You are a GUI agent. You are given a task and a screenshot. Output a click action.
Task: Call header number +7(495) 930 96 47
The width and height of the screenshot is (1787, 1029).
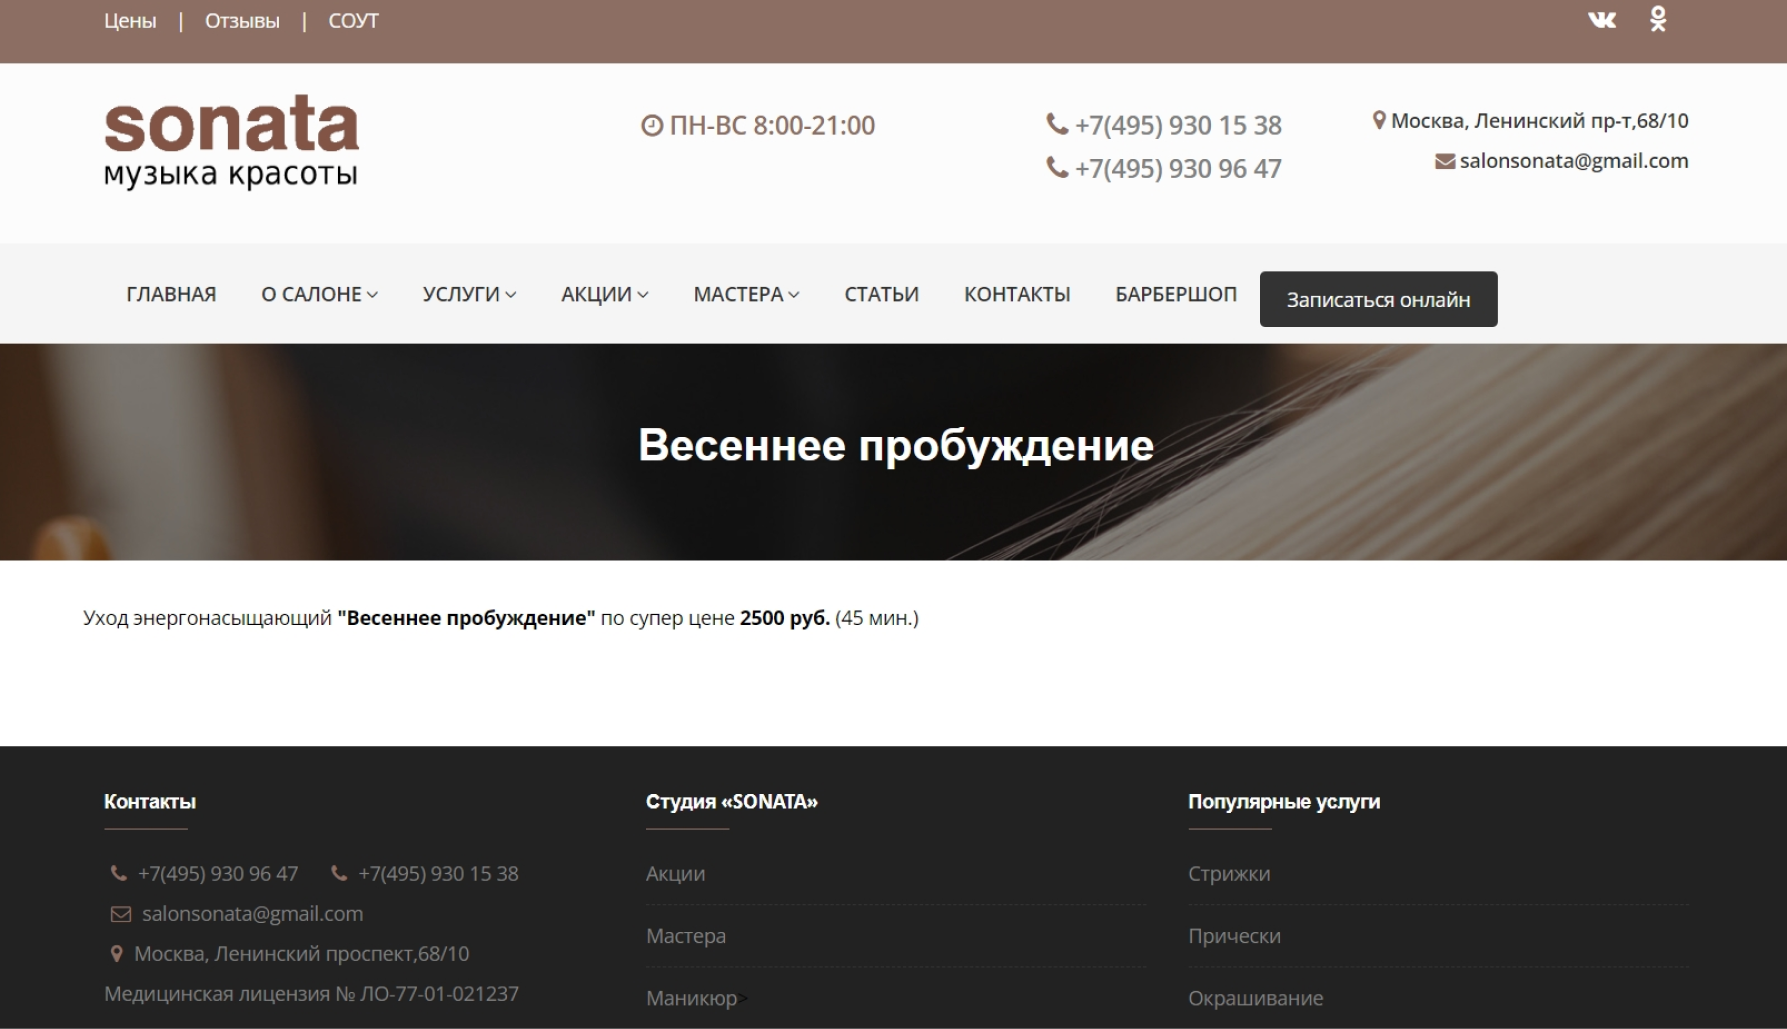1178,168
